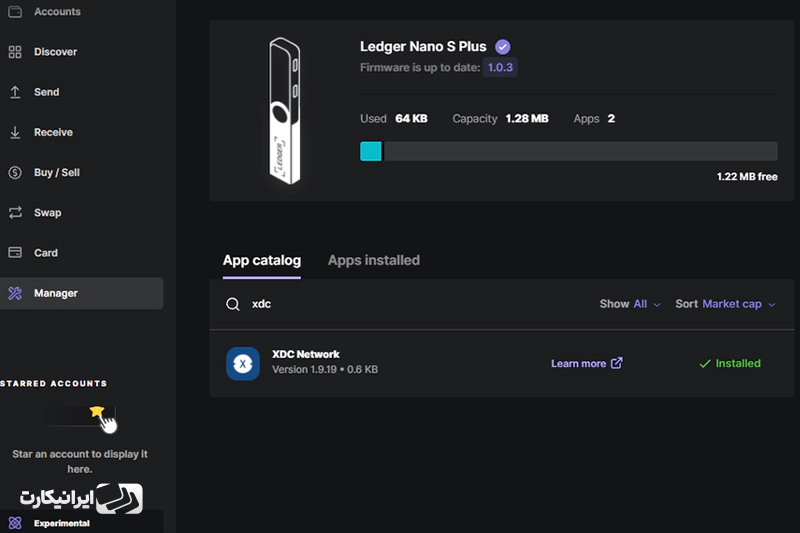Click the Send upload arrow icon

point(15,92)
